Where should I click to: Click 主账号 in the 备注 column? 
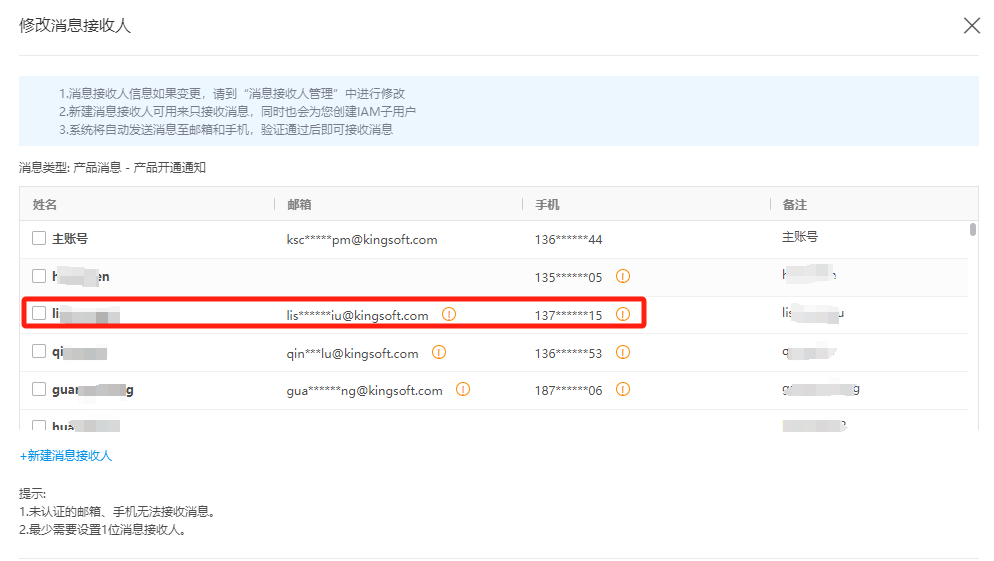click(x=800, y=237)
